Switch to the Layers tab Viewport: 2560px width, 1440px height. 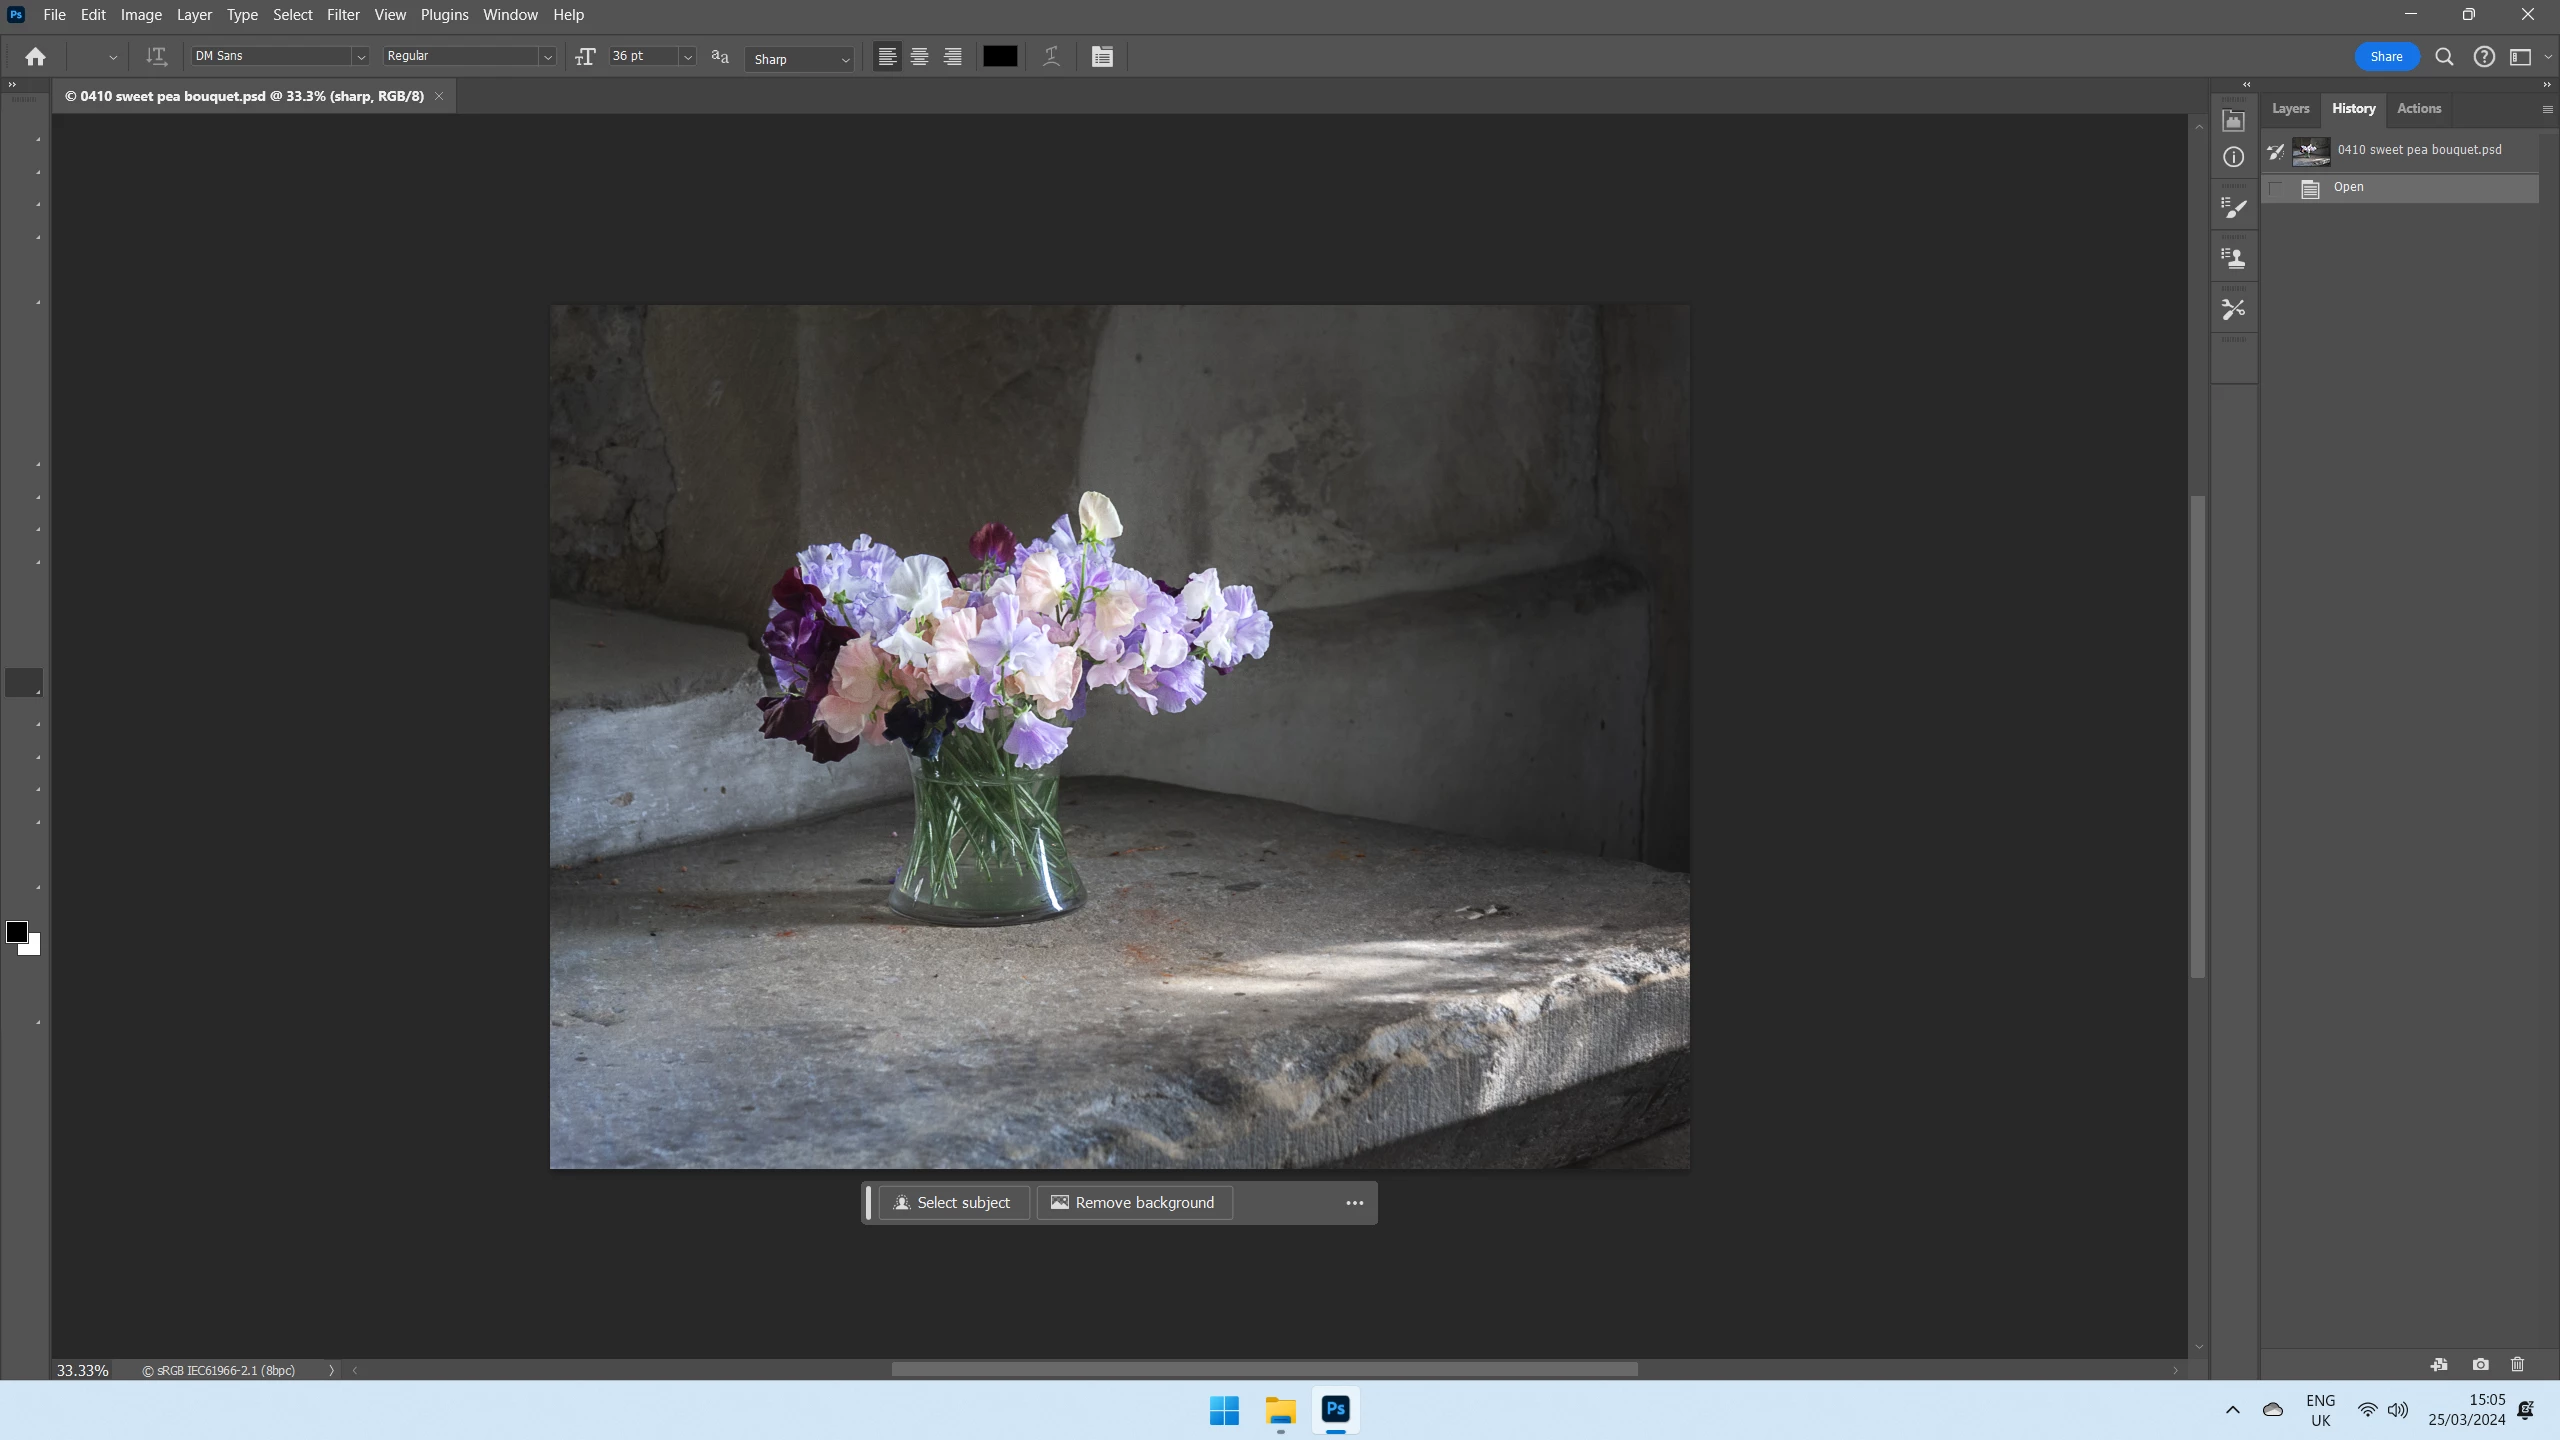pyautogui.click(x=2290, y=108)
